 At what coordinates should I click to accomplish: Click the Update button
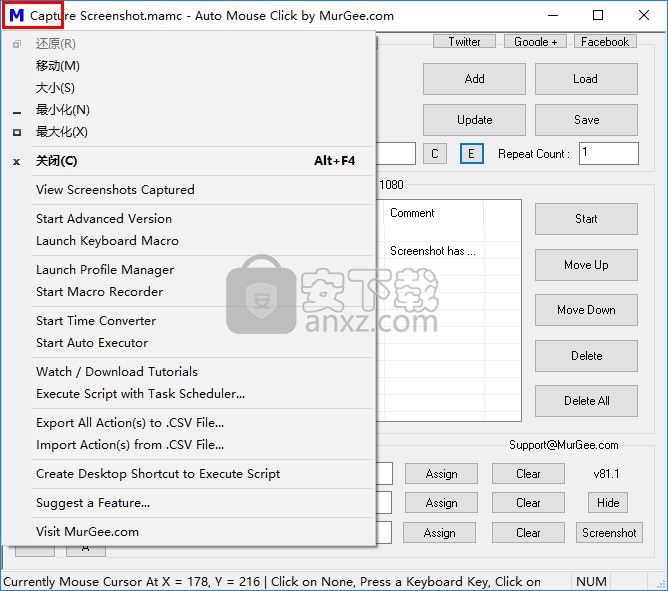(474, 120)
